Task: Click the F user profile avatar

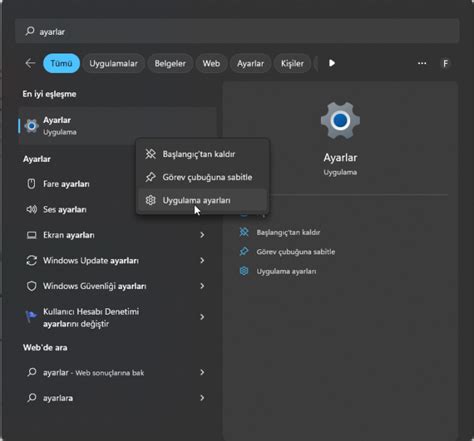Action: point(445,63)
